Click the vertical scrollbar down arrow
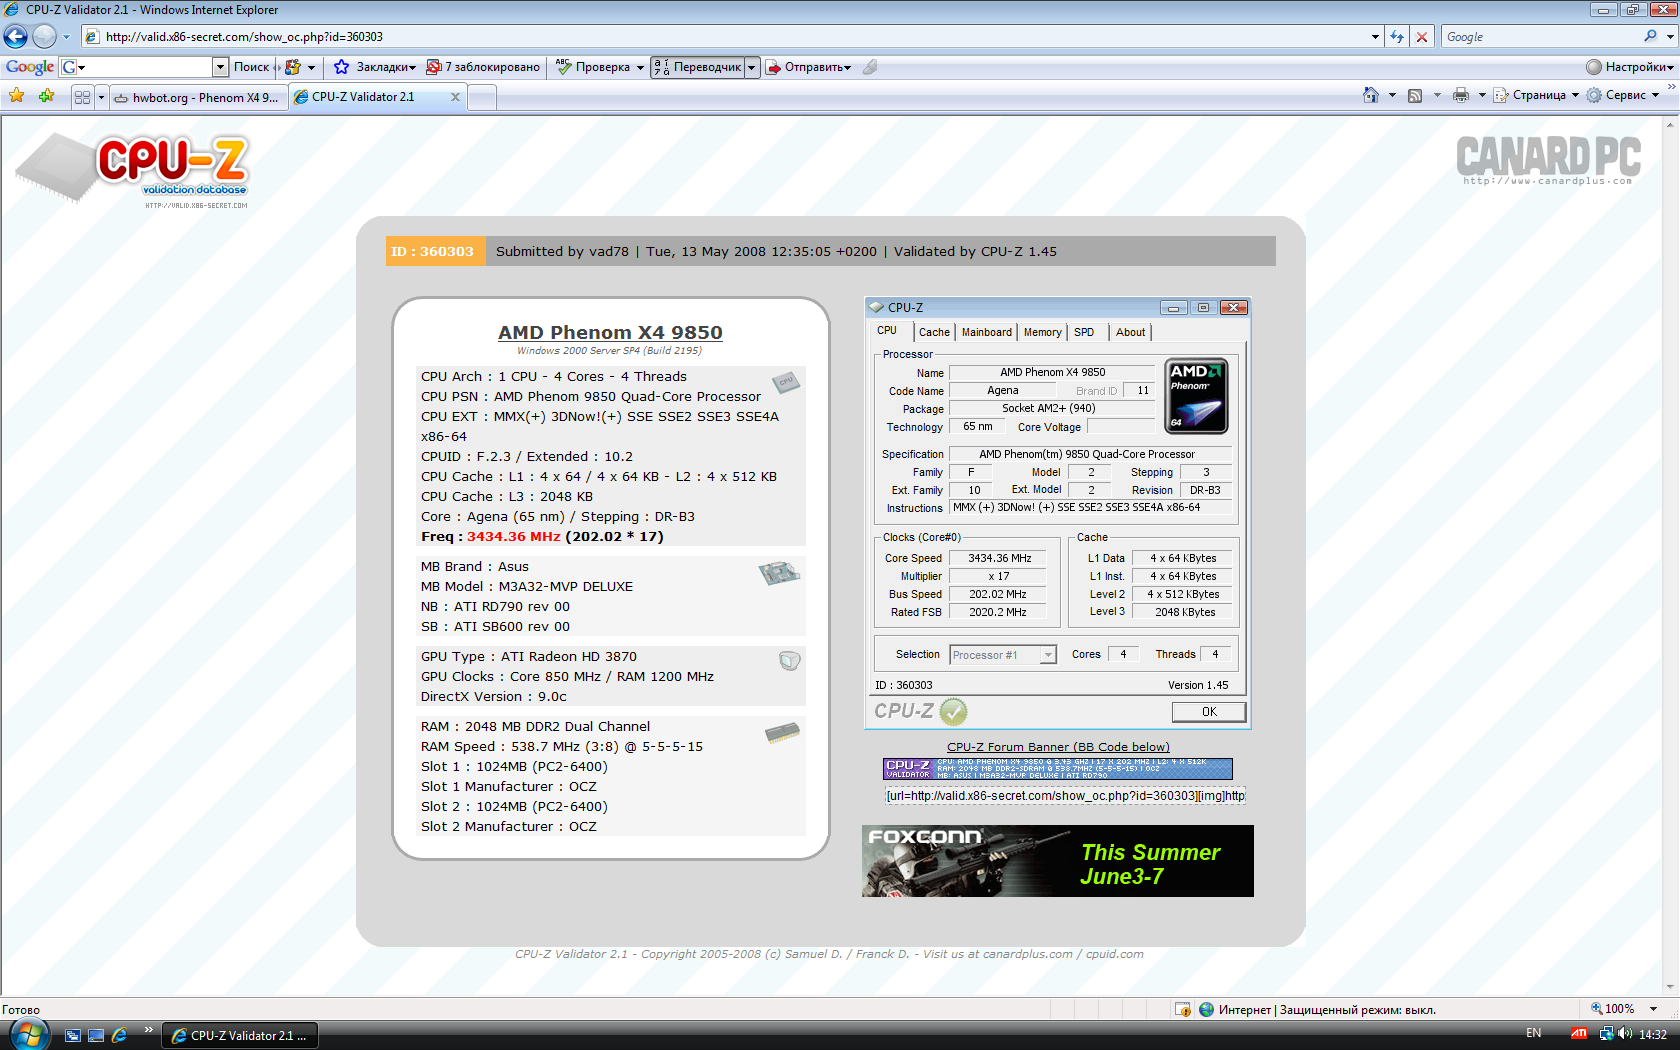 tap(1670, 987)
